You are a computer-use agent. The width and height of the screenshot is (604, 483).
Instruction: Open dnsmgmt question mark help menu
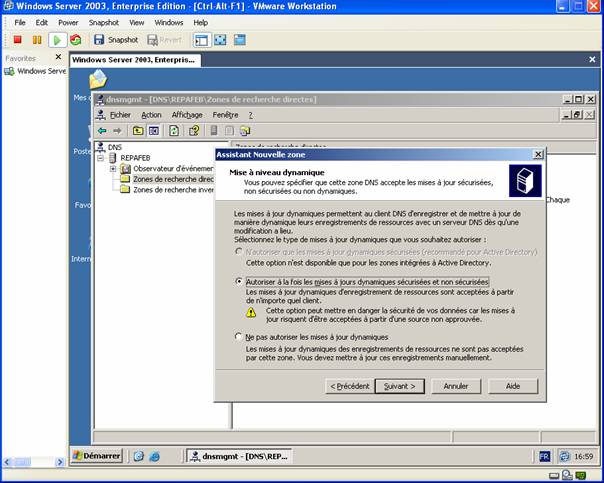click(250, 115)
